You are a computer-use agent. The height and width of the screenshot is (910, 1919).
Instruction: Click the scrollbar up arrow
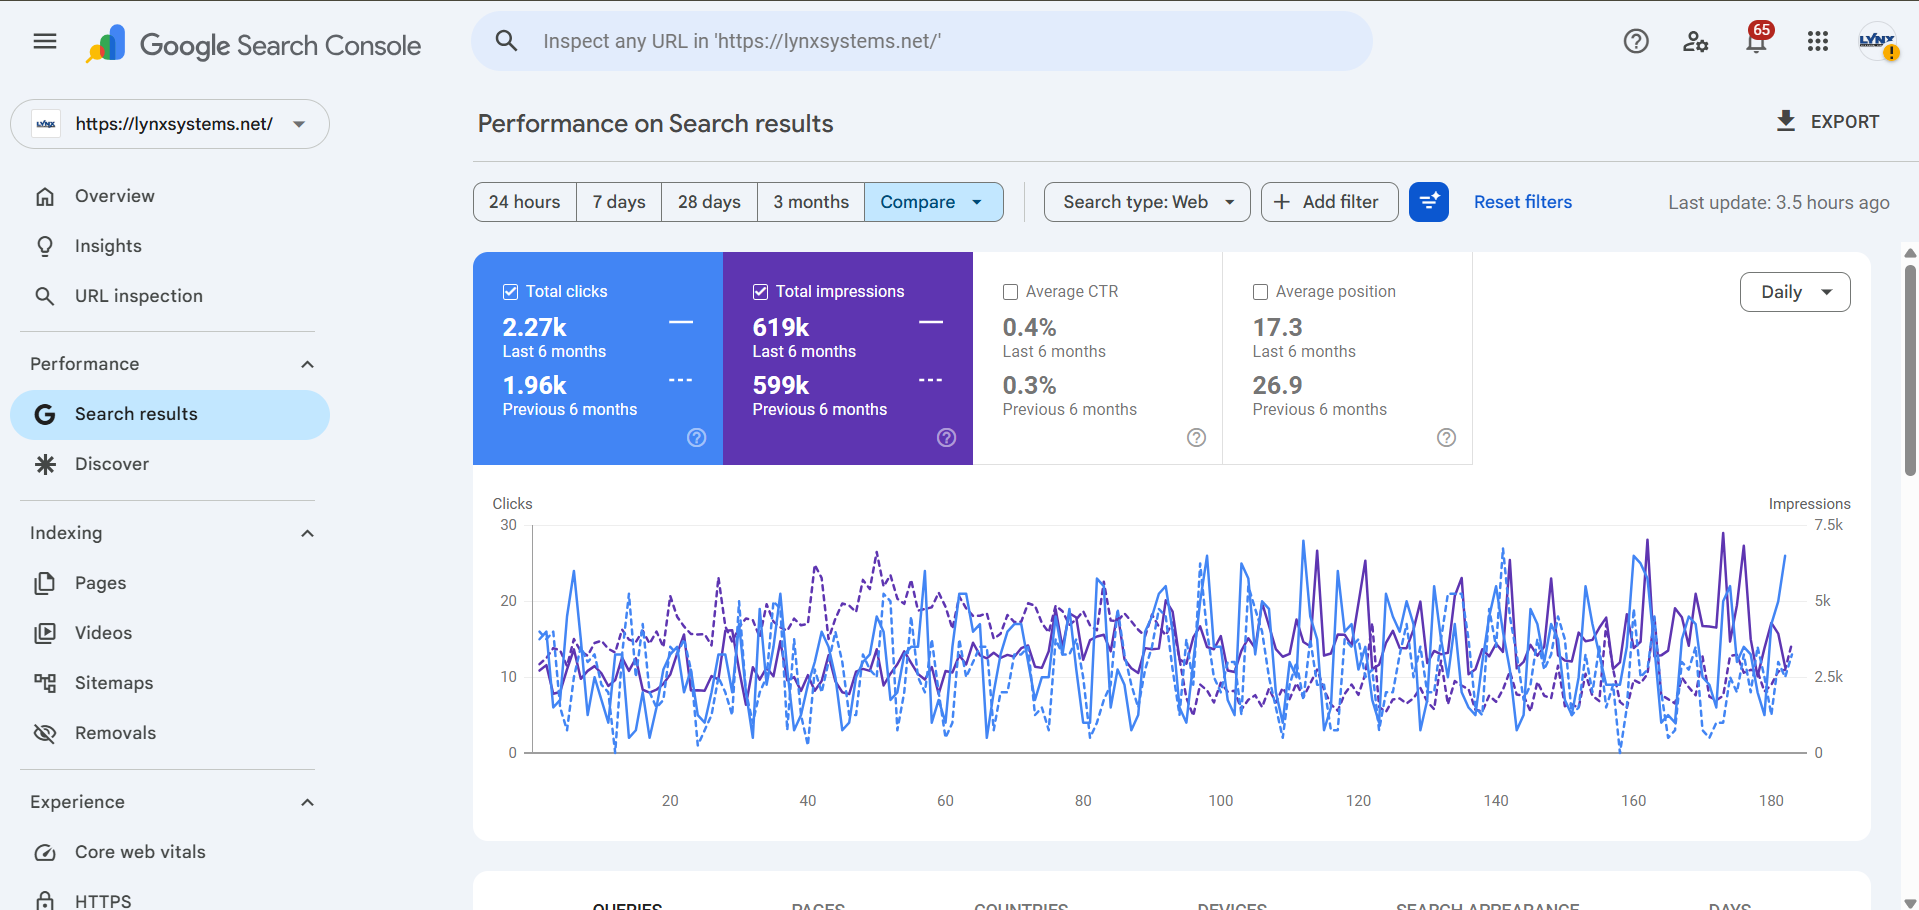pos(1910,253)
